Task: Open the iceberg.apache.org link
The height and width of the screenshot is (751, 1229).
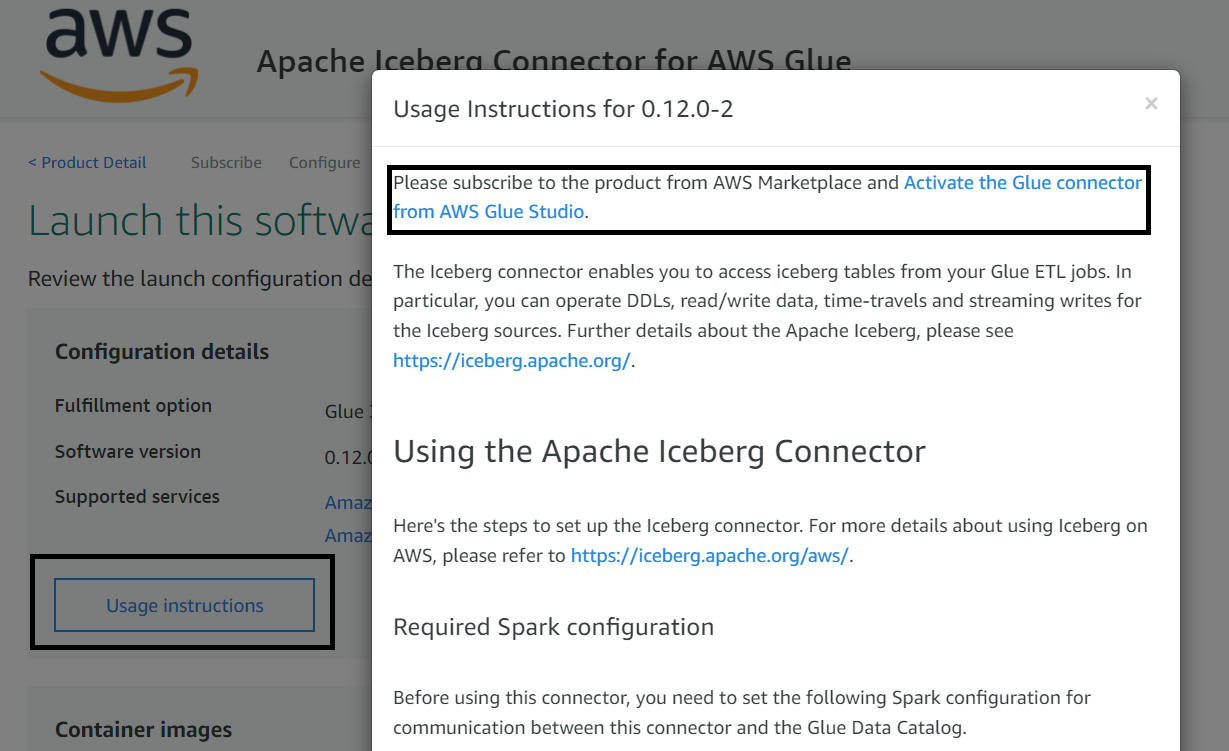Action: pyautogui.click(x=512, y=361)
